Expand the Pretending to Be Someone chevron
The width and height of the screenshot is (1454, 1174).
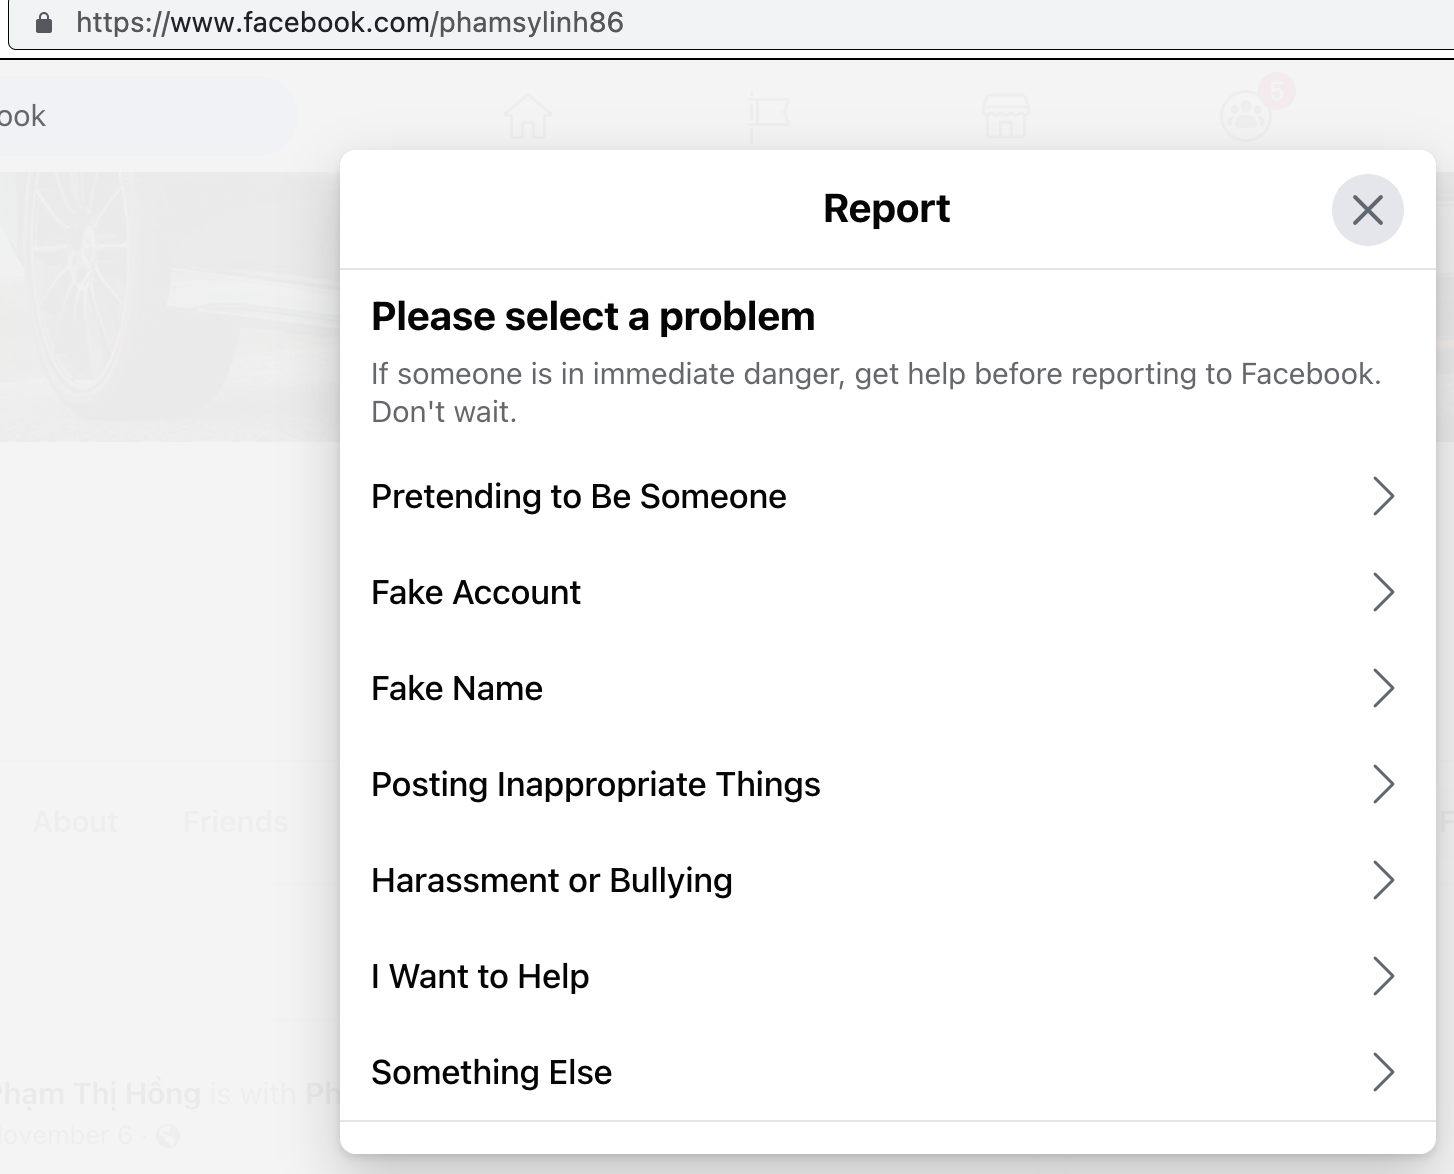[x=1383, y=496]
